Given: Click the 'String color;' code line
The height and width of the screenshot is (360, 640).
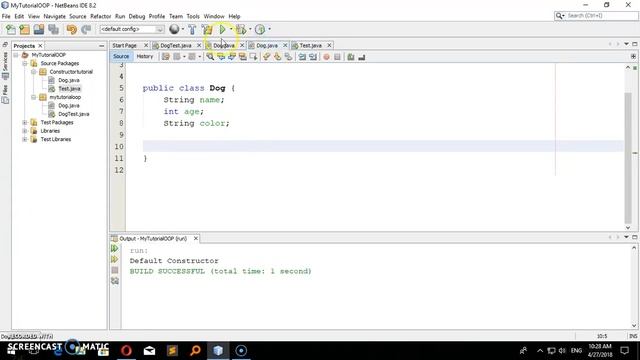Looking at the screenshot, I should [196, 123].
